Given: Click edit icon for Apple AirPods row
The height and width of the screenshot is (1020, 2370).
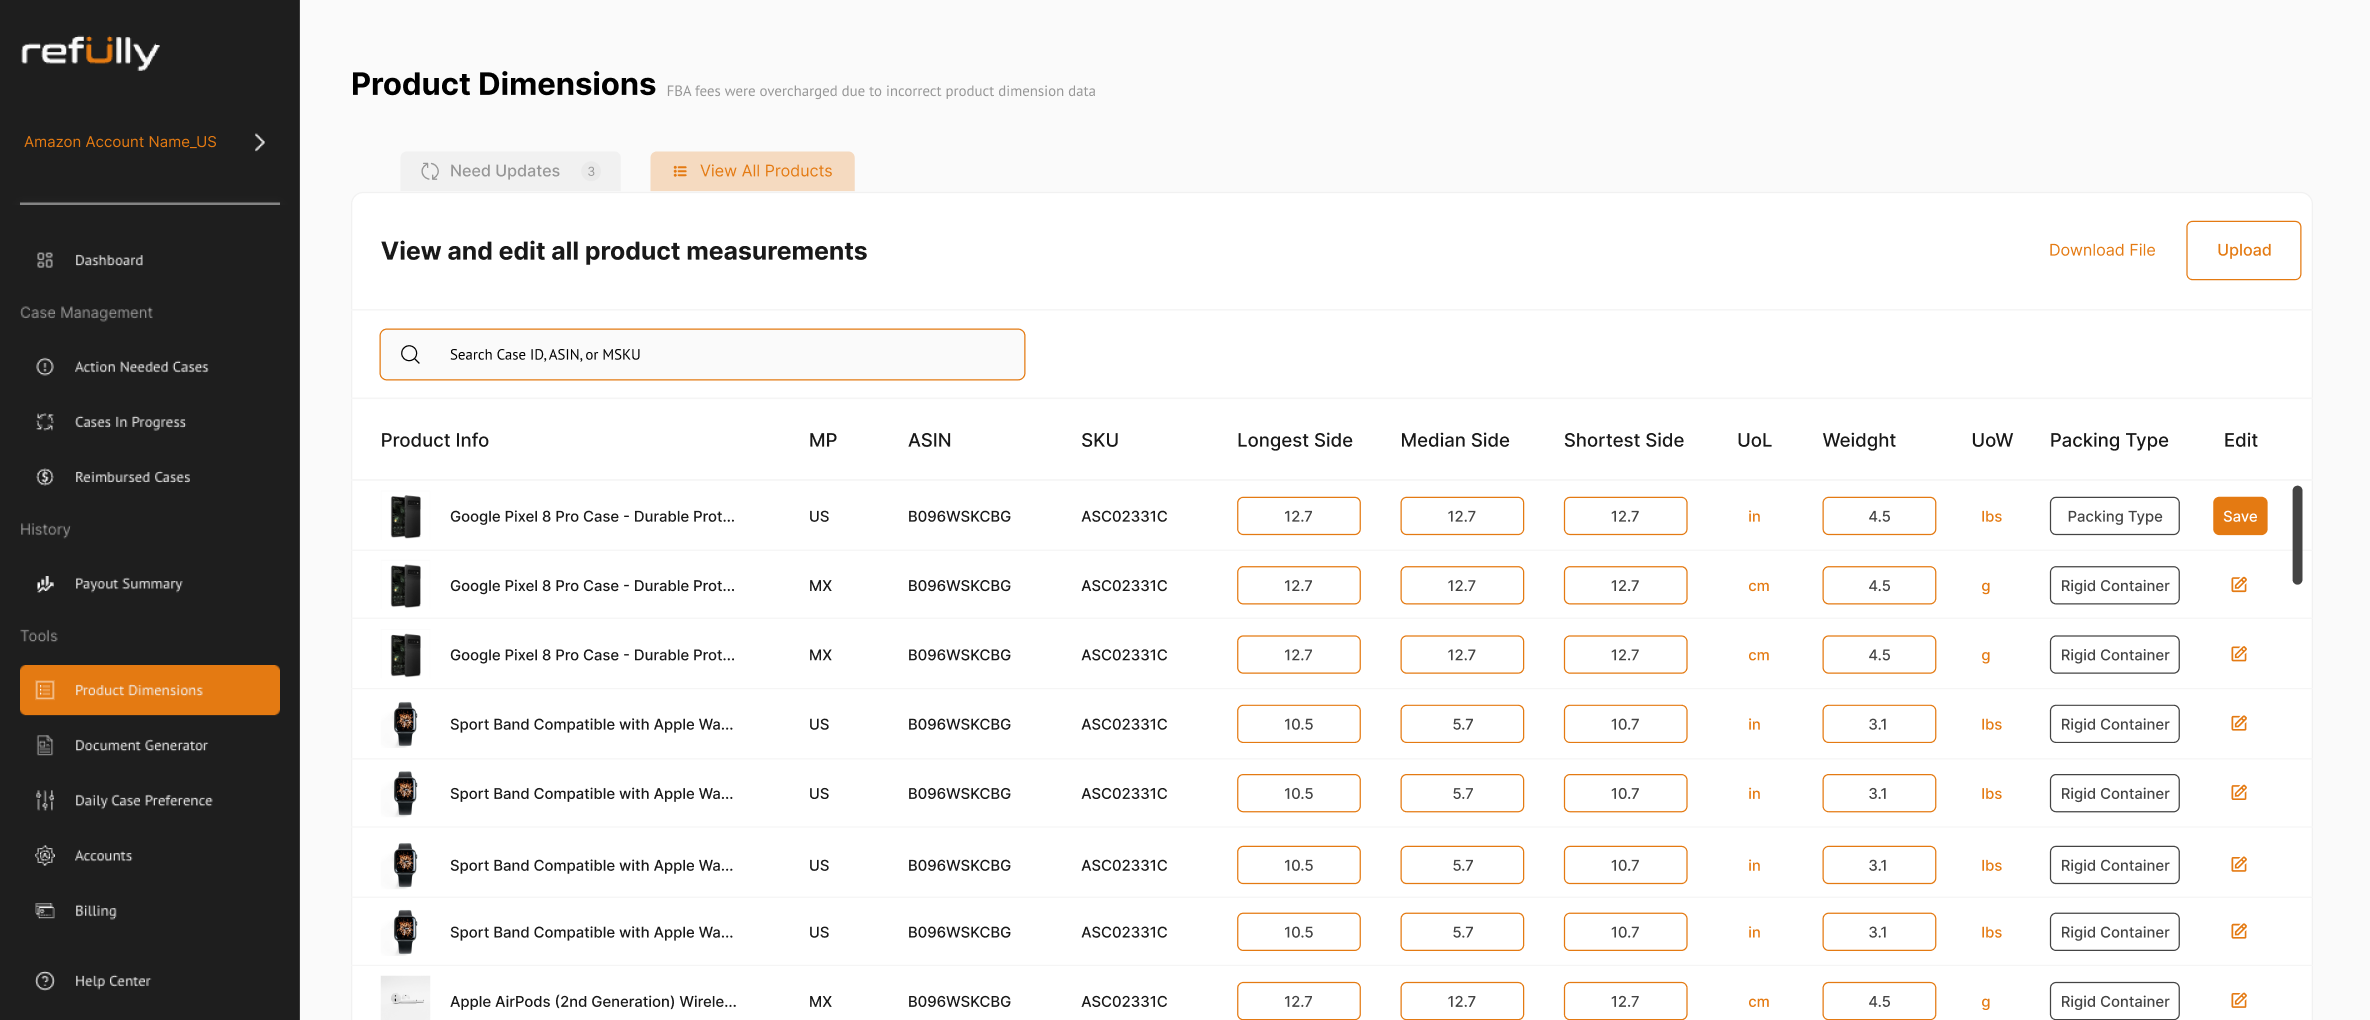Looking at the screenshot, I should tap(2239, 1000).
